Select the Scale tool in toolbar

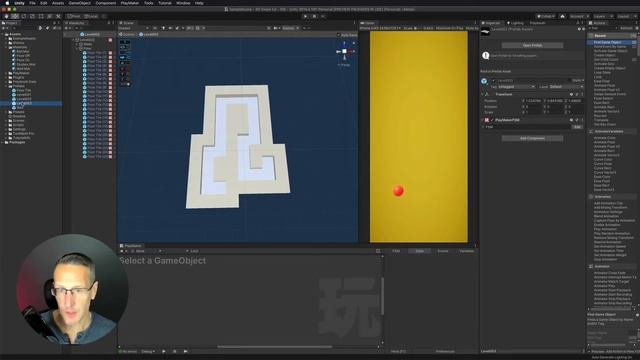(x=32, y=16)
